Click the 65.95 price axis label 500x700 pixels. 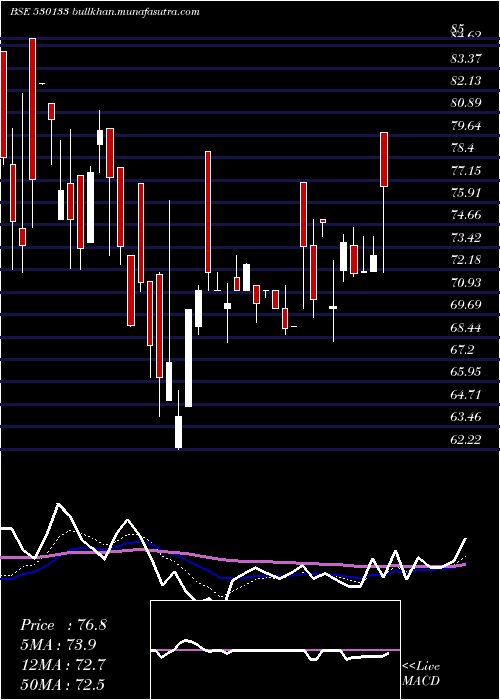tap(466, 372)
